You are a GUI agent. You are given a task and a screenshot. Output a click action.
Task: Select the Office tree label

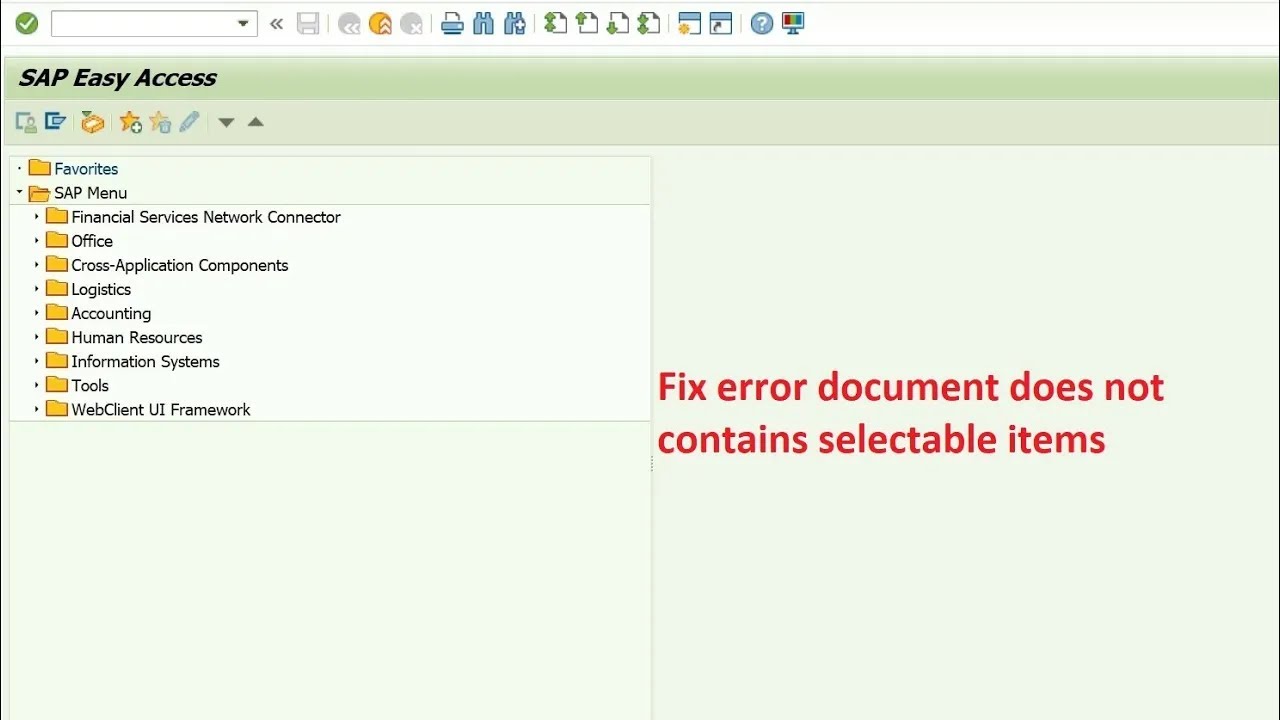click(92, 241)
